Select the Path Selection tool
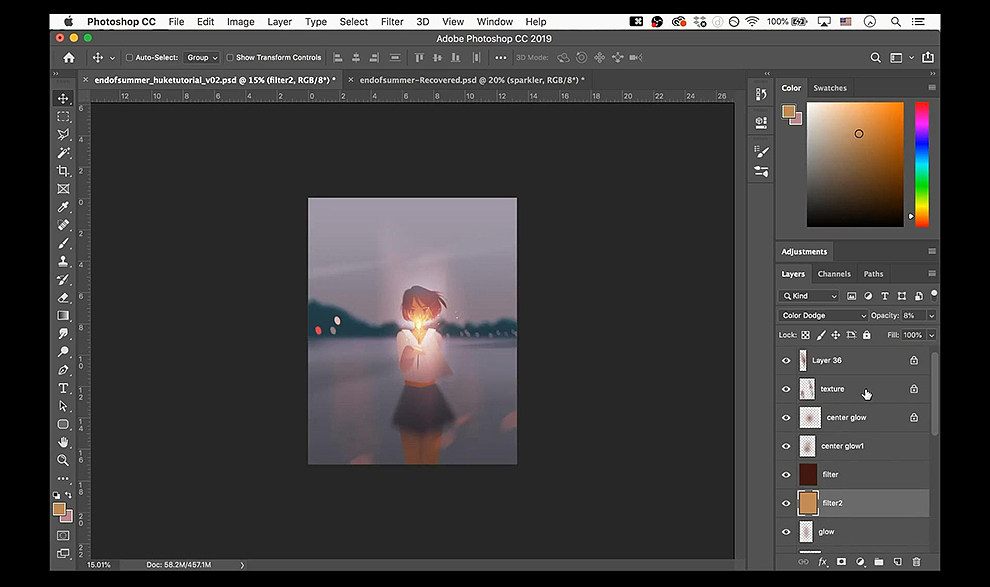Screen dimensions: 990x587 pyautogui.click(x=63, y=406)
